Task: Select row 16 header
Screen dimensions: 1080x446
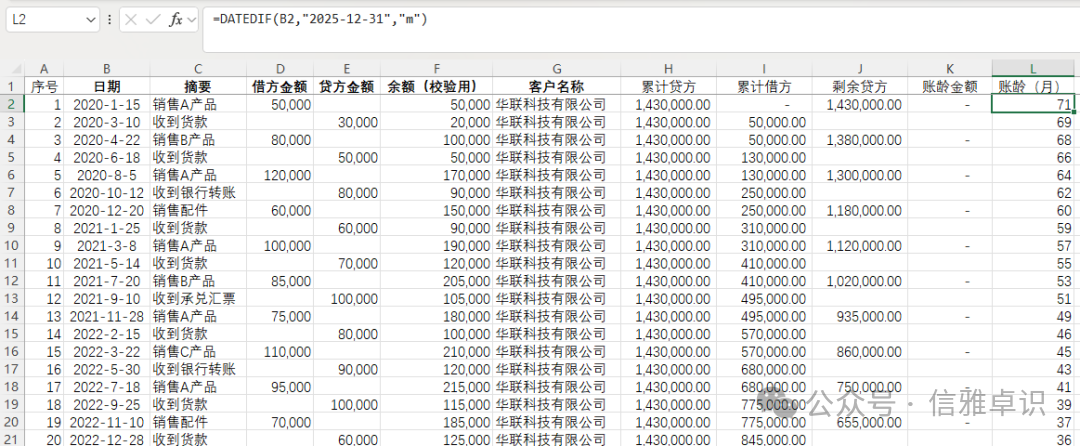Action: click(12, 351)
